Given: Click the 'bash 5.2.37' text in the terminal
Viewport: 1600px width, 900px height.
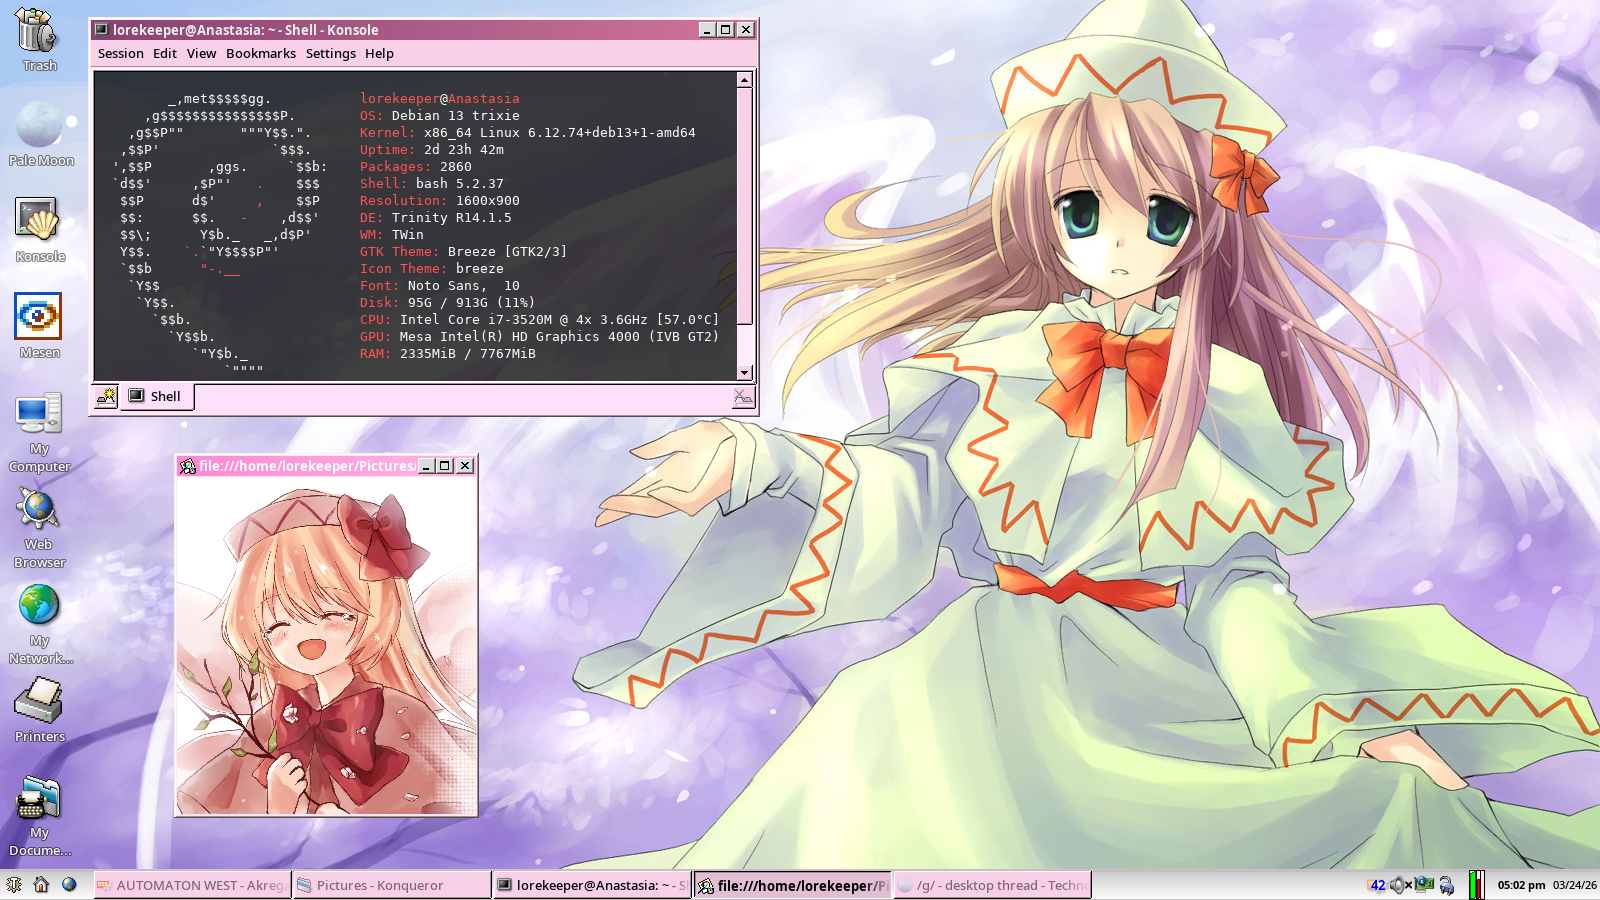Looking at the screenshot, I should [x=460, y=184].
